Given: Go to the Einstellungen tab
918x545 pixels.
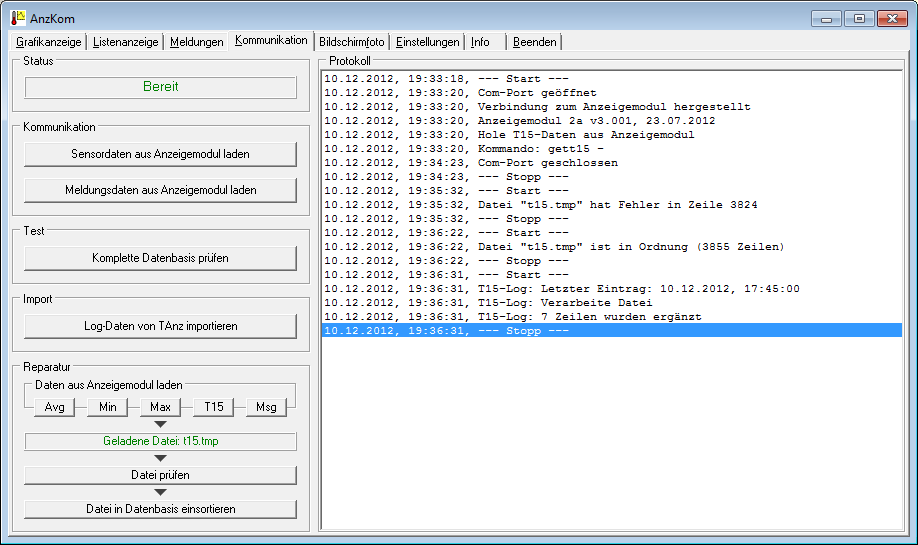Looking at the screenshot, I should [x=427, y=42].
